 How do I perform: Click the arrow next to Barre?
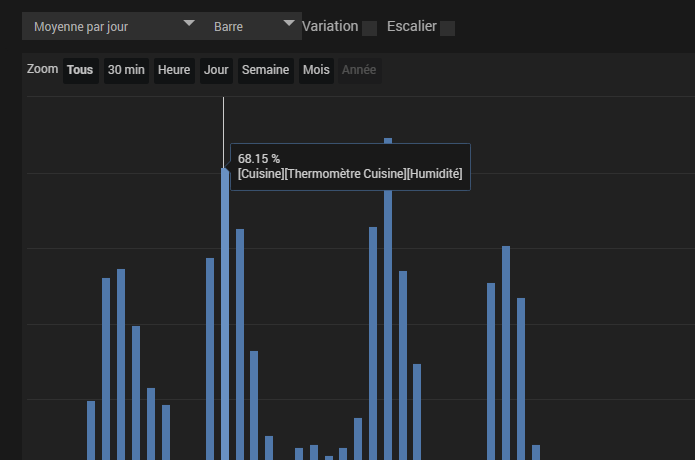tap(289, 23)
